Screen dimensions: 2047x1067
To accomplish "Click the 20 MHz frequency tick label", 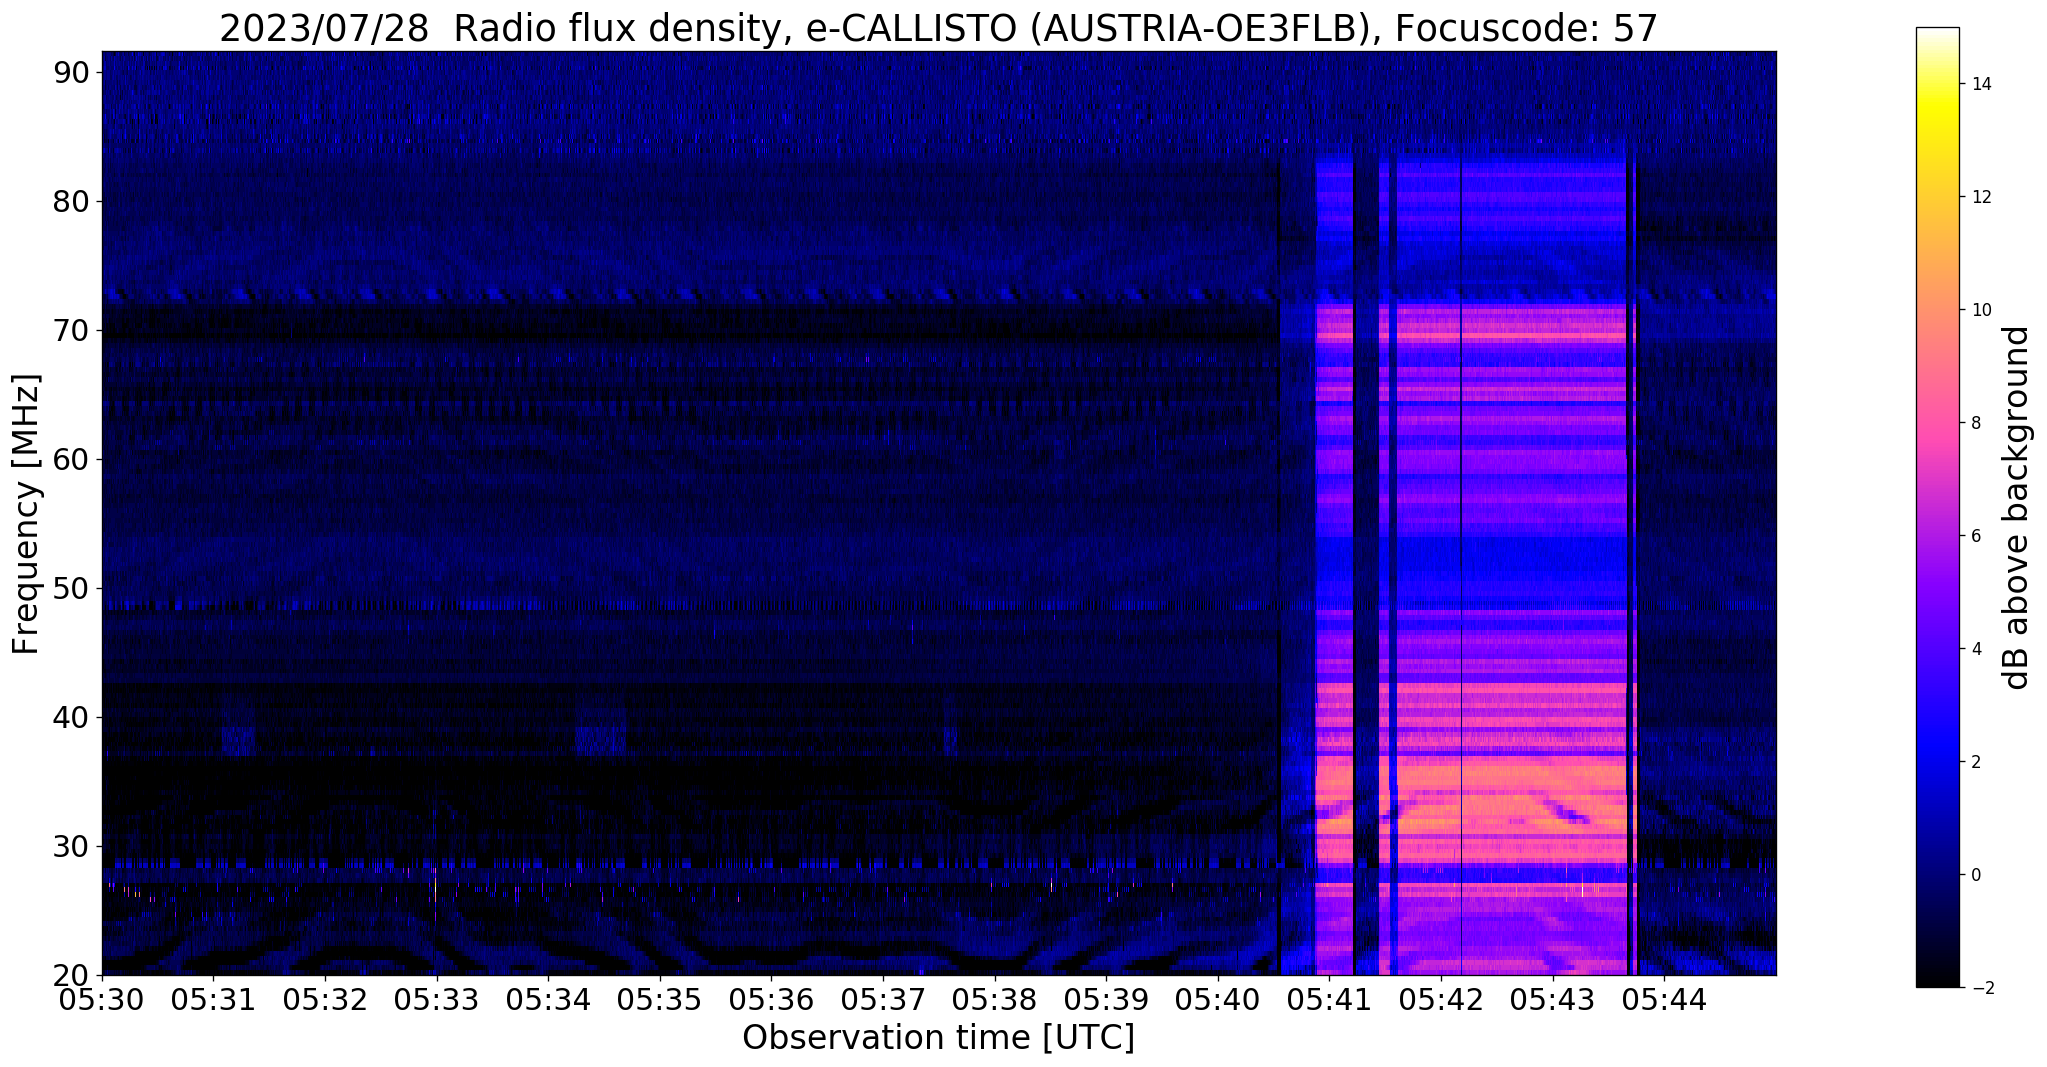I will [72, 975].
